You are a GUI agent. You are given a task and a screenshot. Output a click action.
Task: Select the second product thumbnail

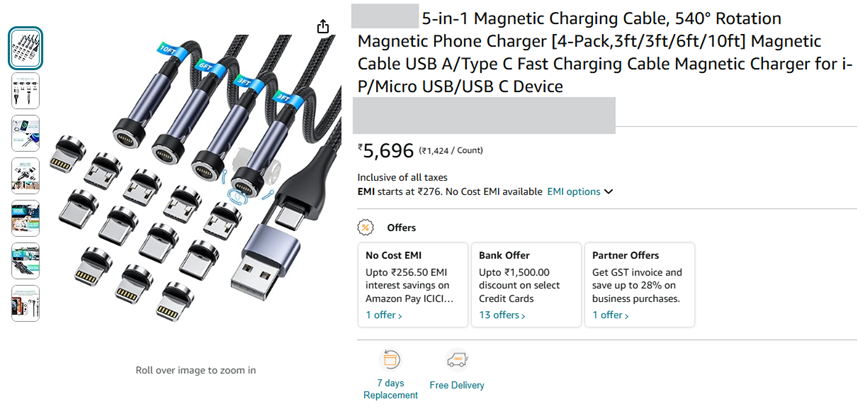pos(26,90)
